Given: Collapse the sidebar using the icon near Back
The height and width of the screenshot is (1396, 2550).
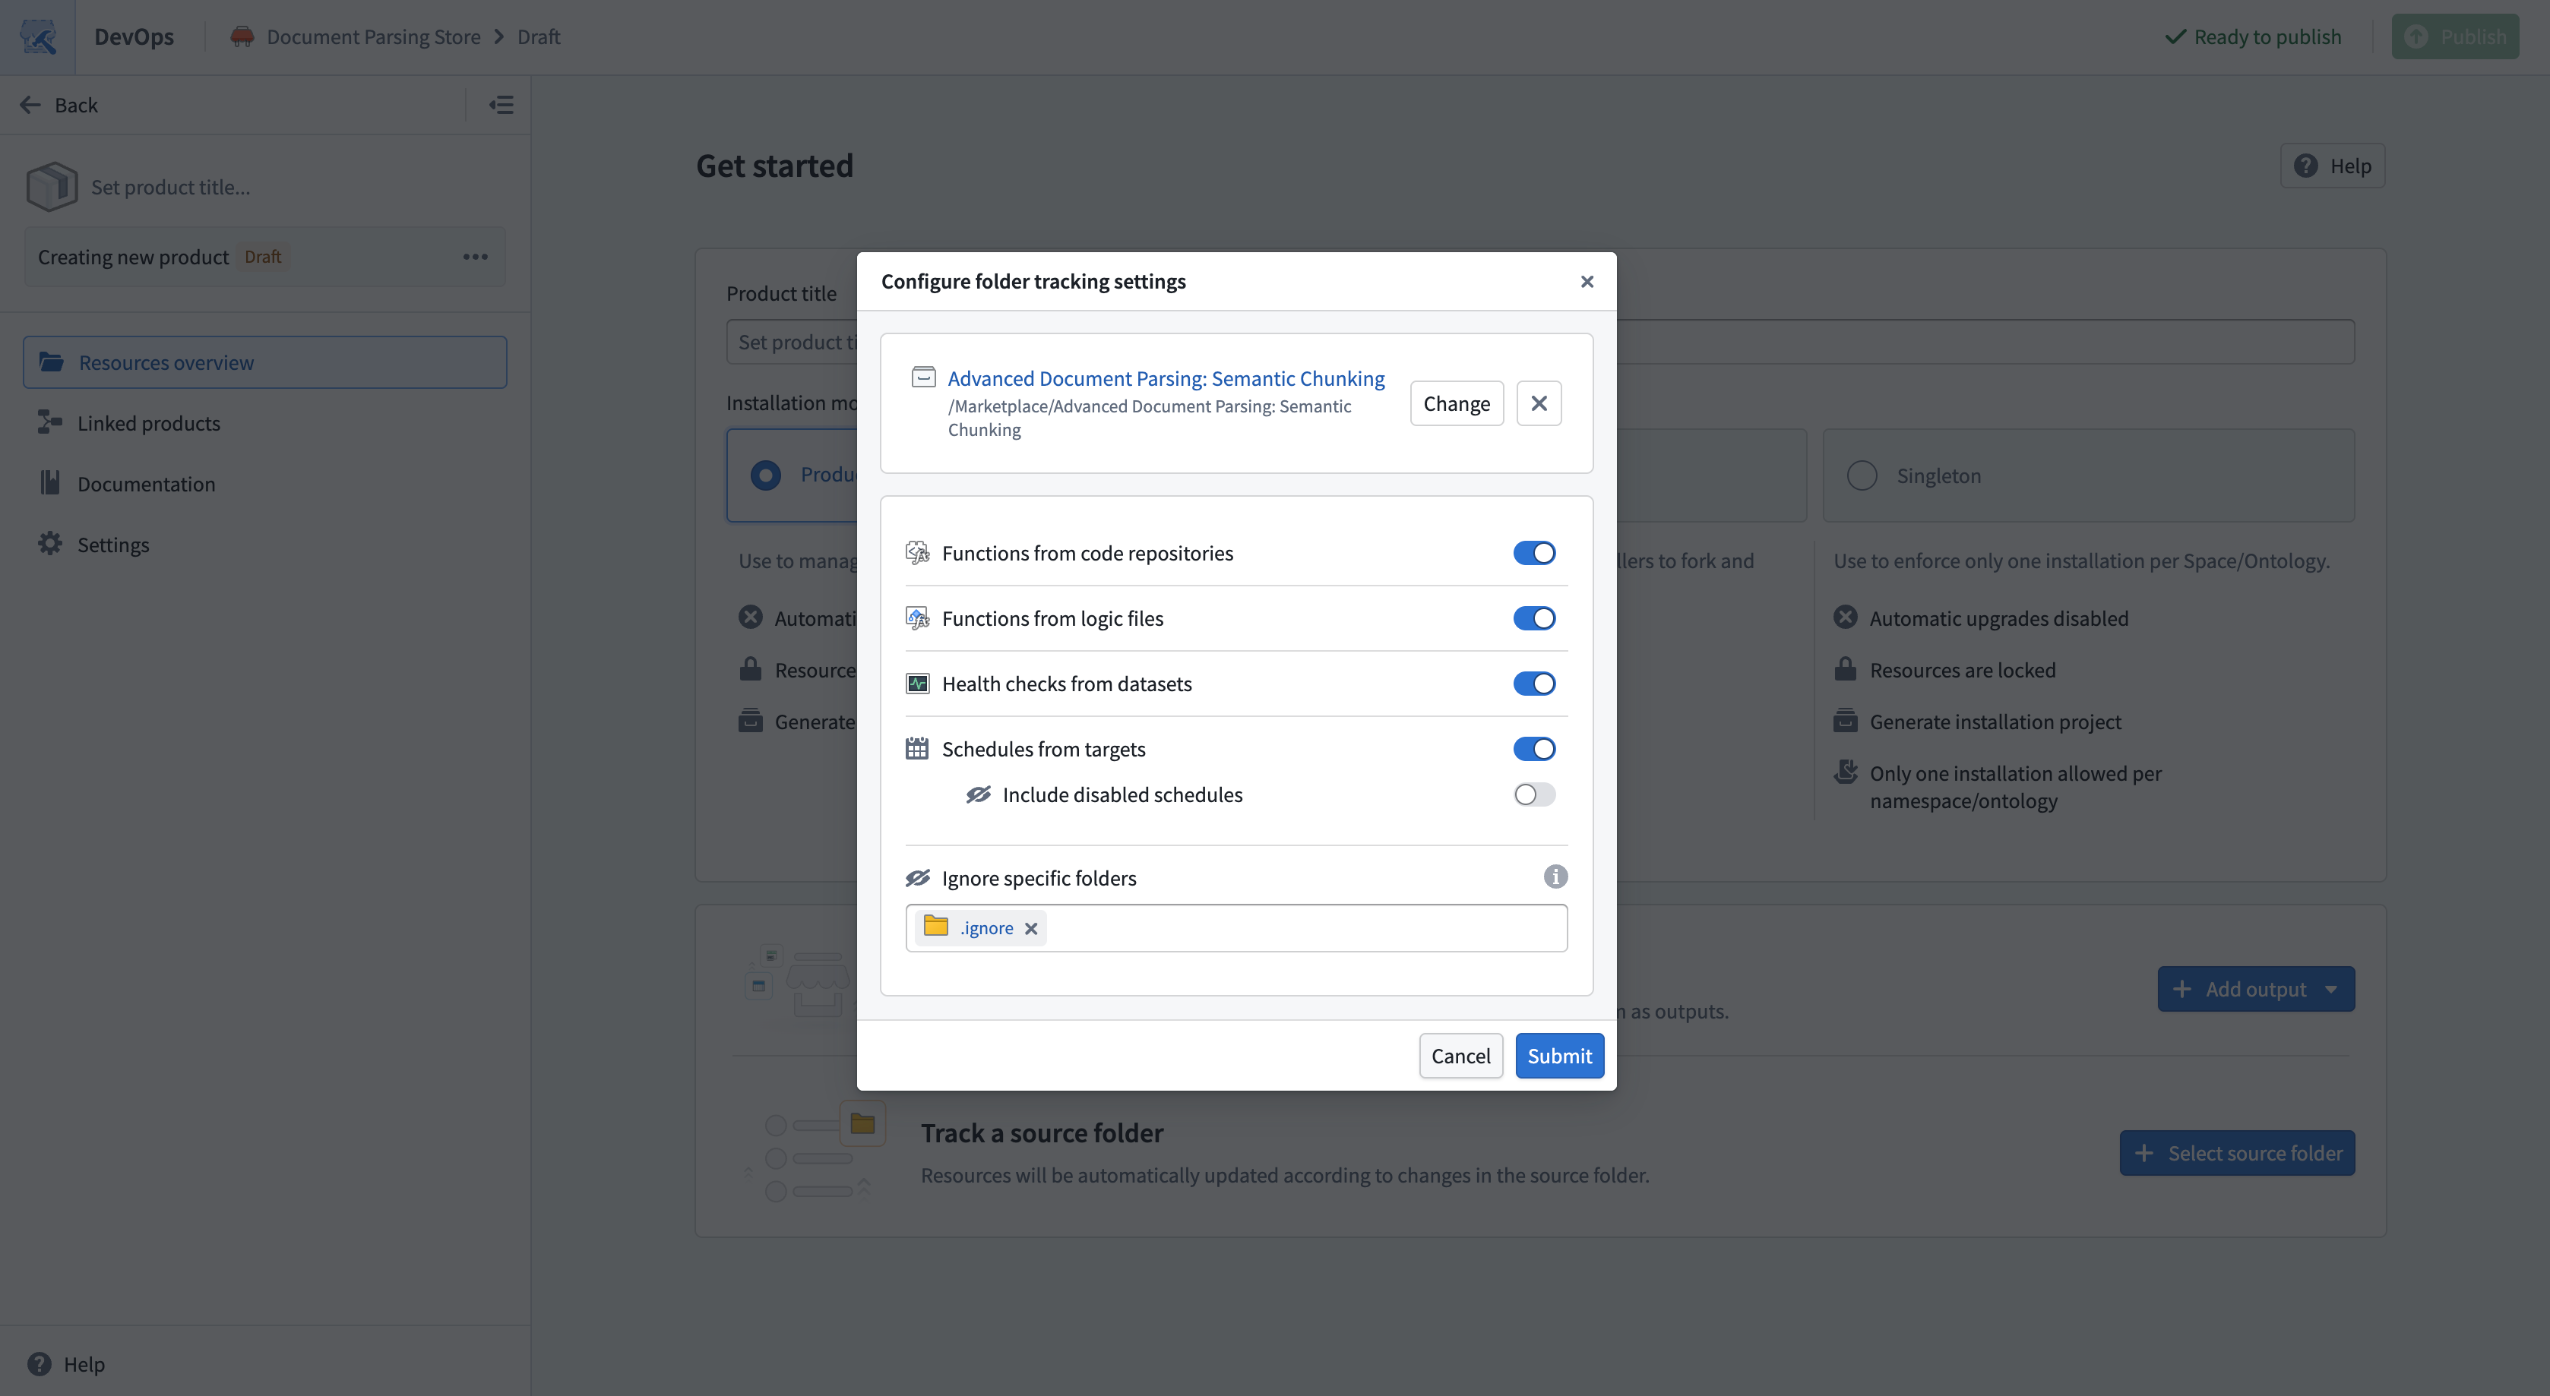Looking at the screenshot, I should pyautogui.click(x=500, y=104).
